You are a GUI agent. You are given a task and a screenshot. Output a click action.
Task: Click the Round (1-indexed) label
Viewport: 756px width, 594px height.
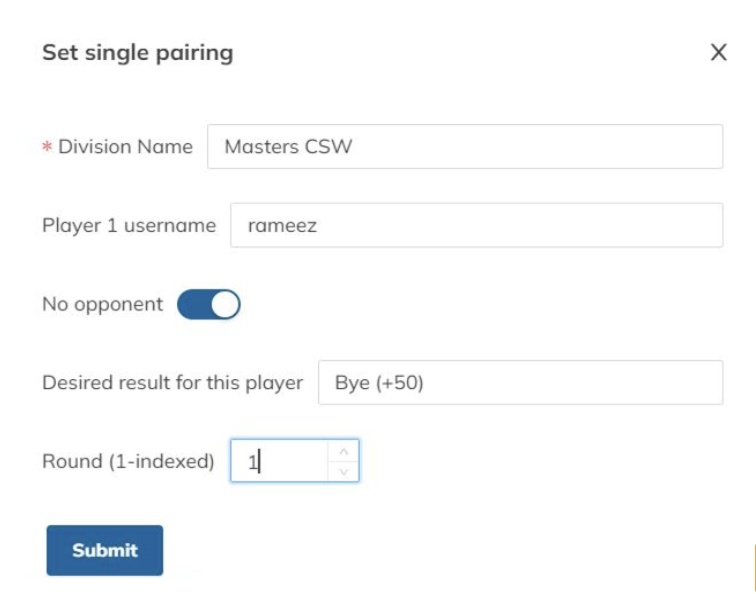tap(128, 461)
